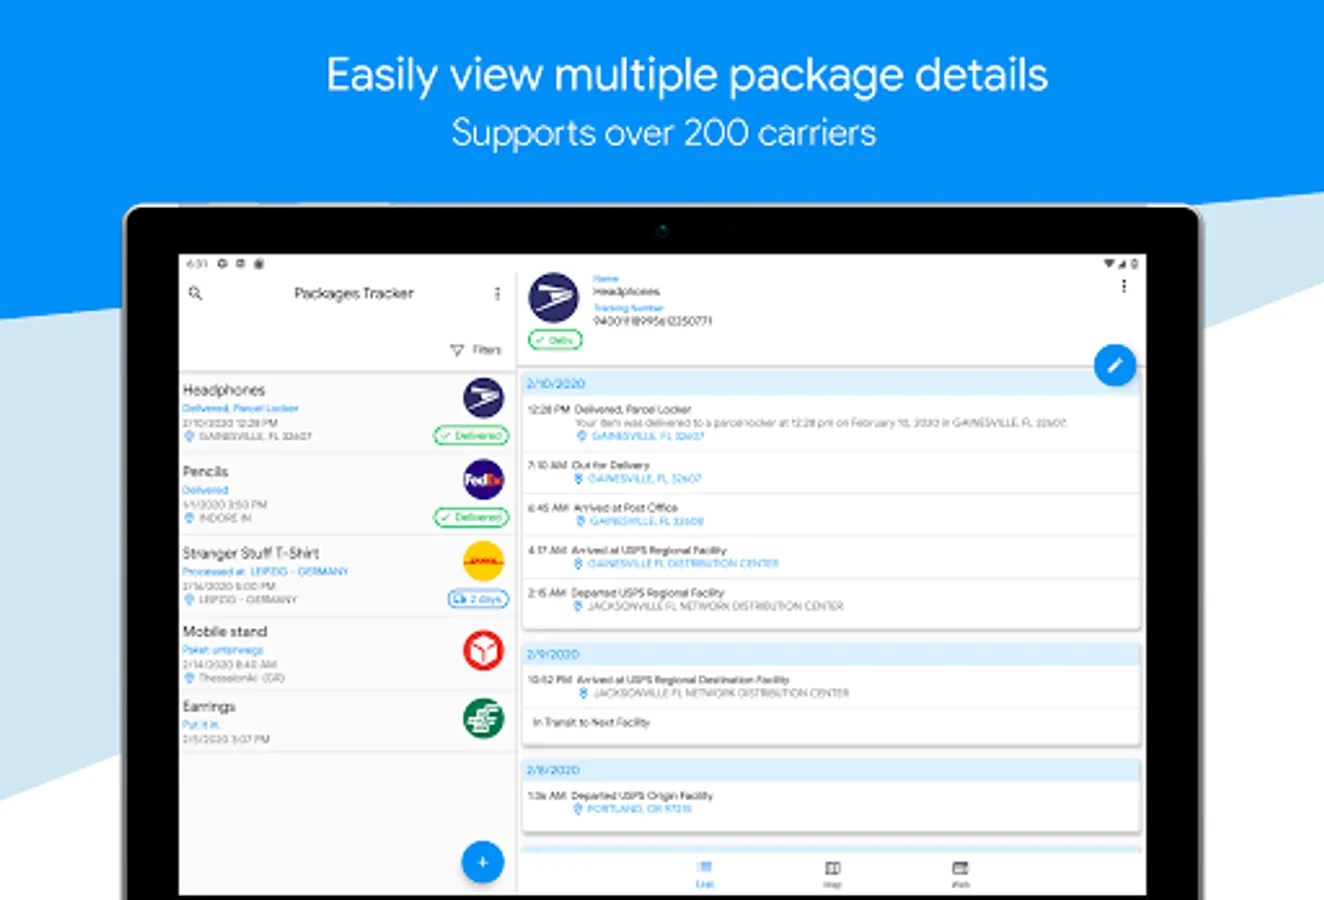The width and height of the screenshot is (1324, 900).
Task: Edit package using the pencil button
Action: 1115,365
